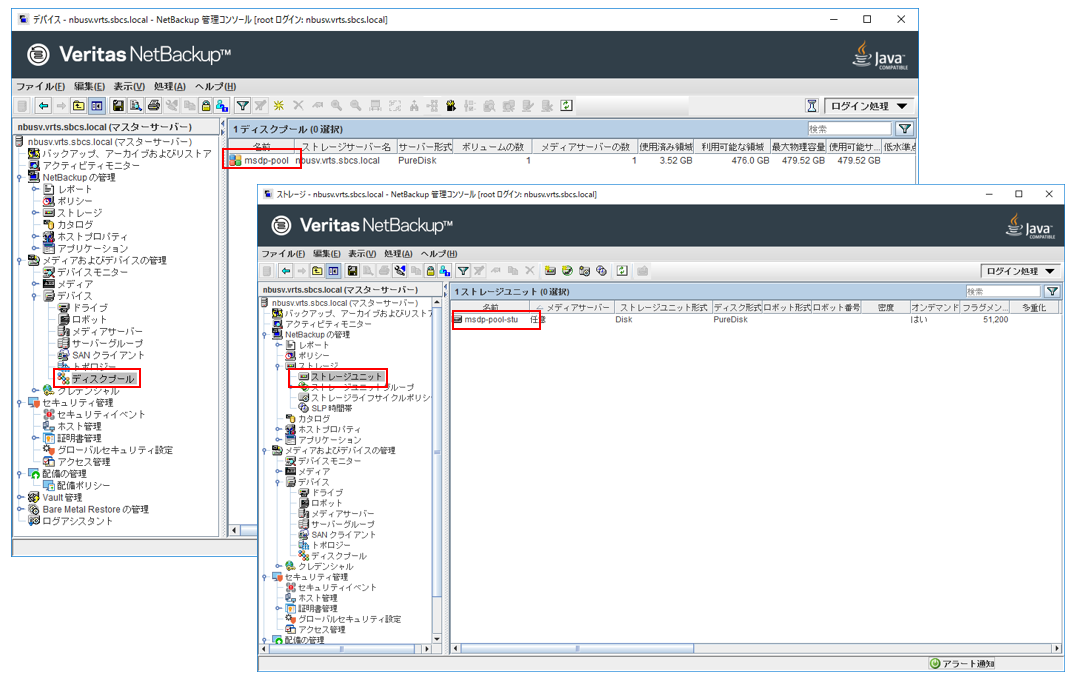1073x679 pixels.
Task: Click funnel filter icon in Storage window toolbar
Action: click(x=463, y=271)
